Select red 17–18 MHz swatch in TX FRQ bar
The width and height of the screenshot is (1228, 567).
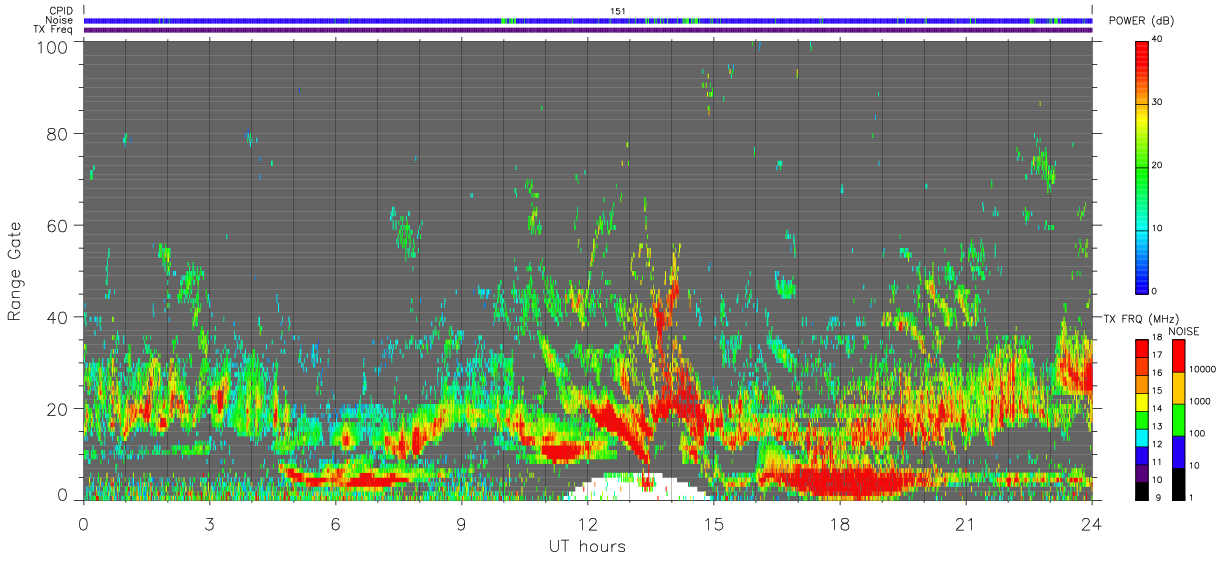1142,348
